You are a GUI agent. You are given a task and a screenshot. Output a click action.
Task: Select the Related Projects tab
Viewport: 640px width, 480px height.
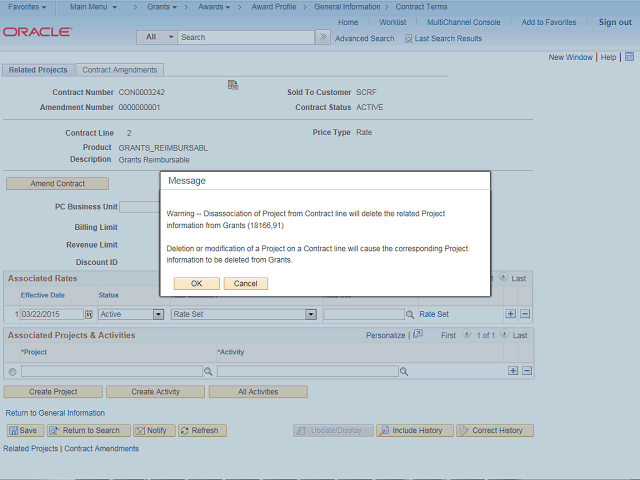38,70
